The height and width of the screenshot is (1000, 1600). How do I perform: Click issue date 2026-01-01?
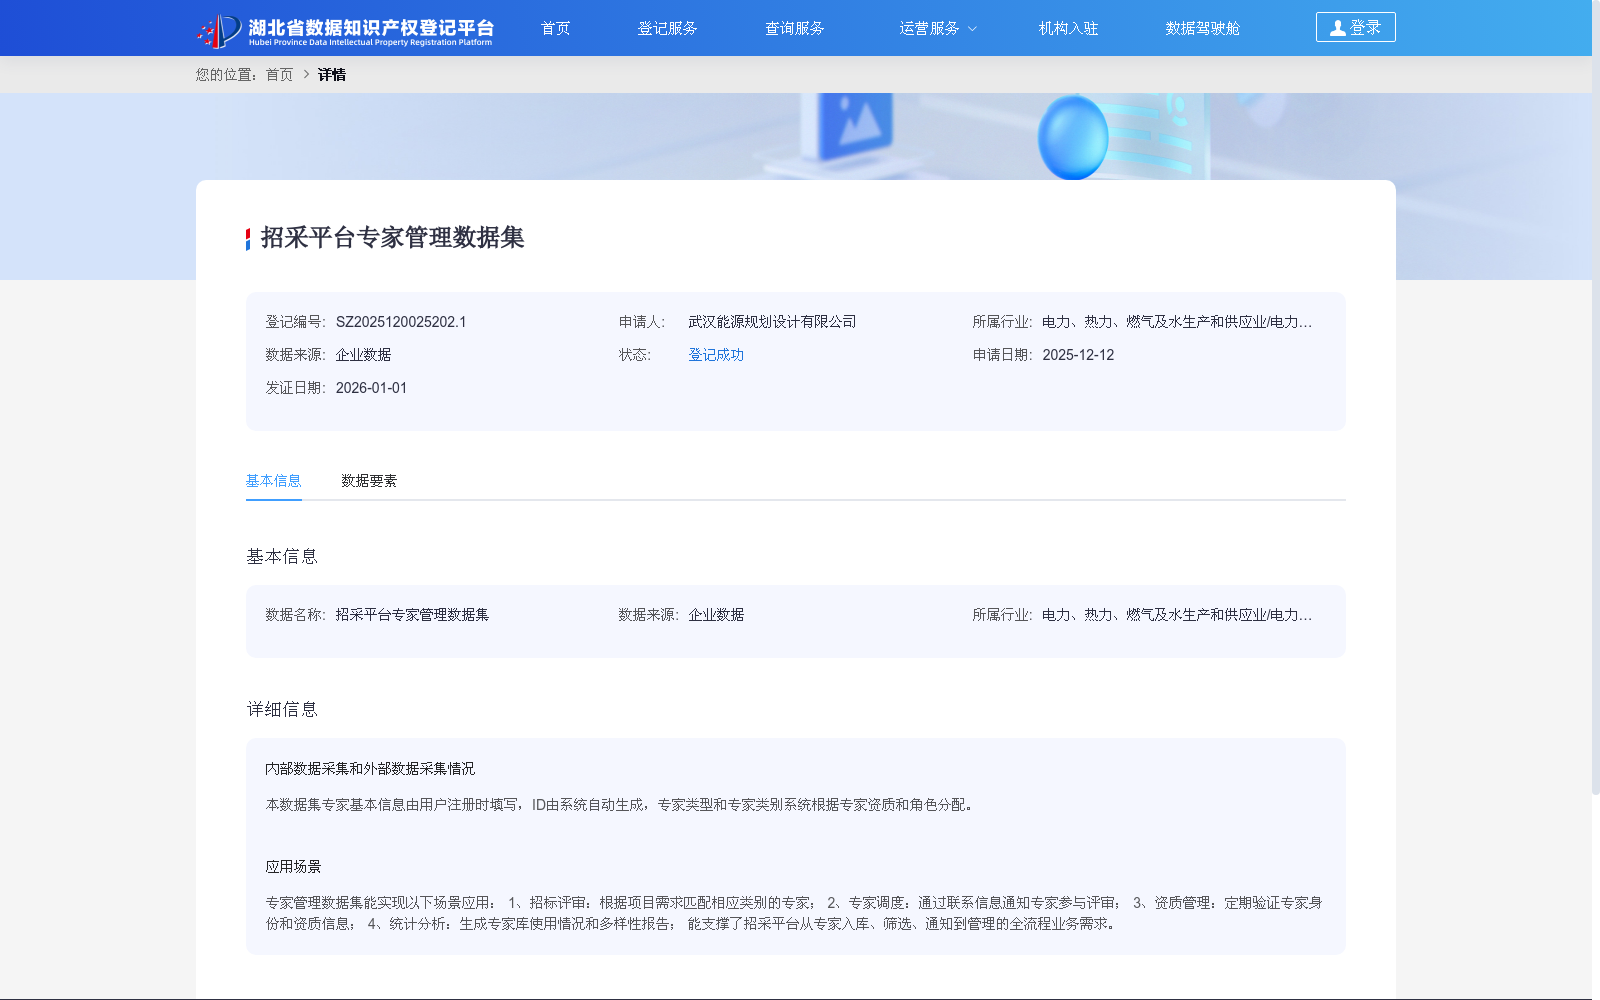371,388
